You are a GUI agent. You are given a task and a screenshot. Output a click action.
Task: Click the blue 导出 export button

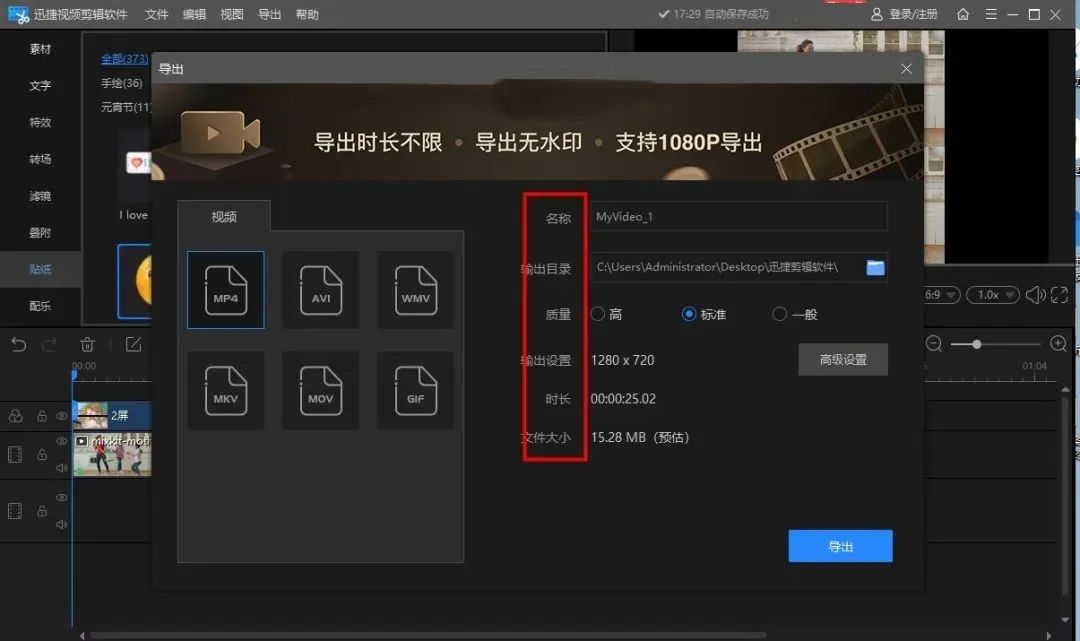pos(840,545)
